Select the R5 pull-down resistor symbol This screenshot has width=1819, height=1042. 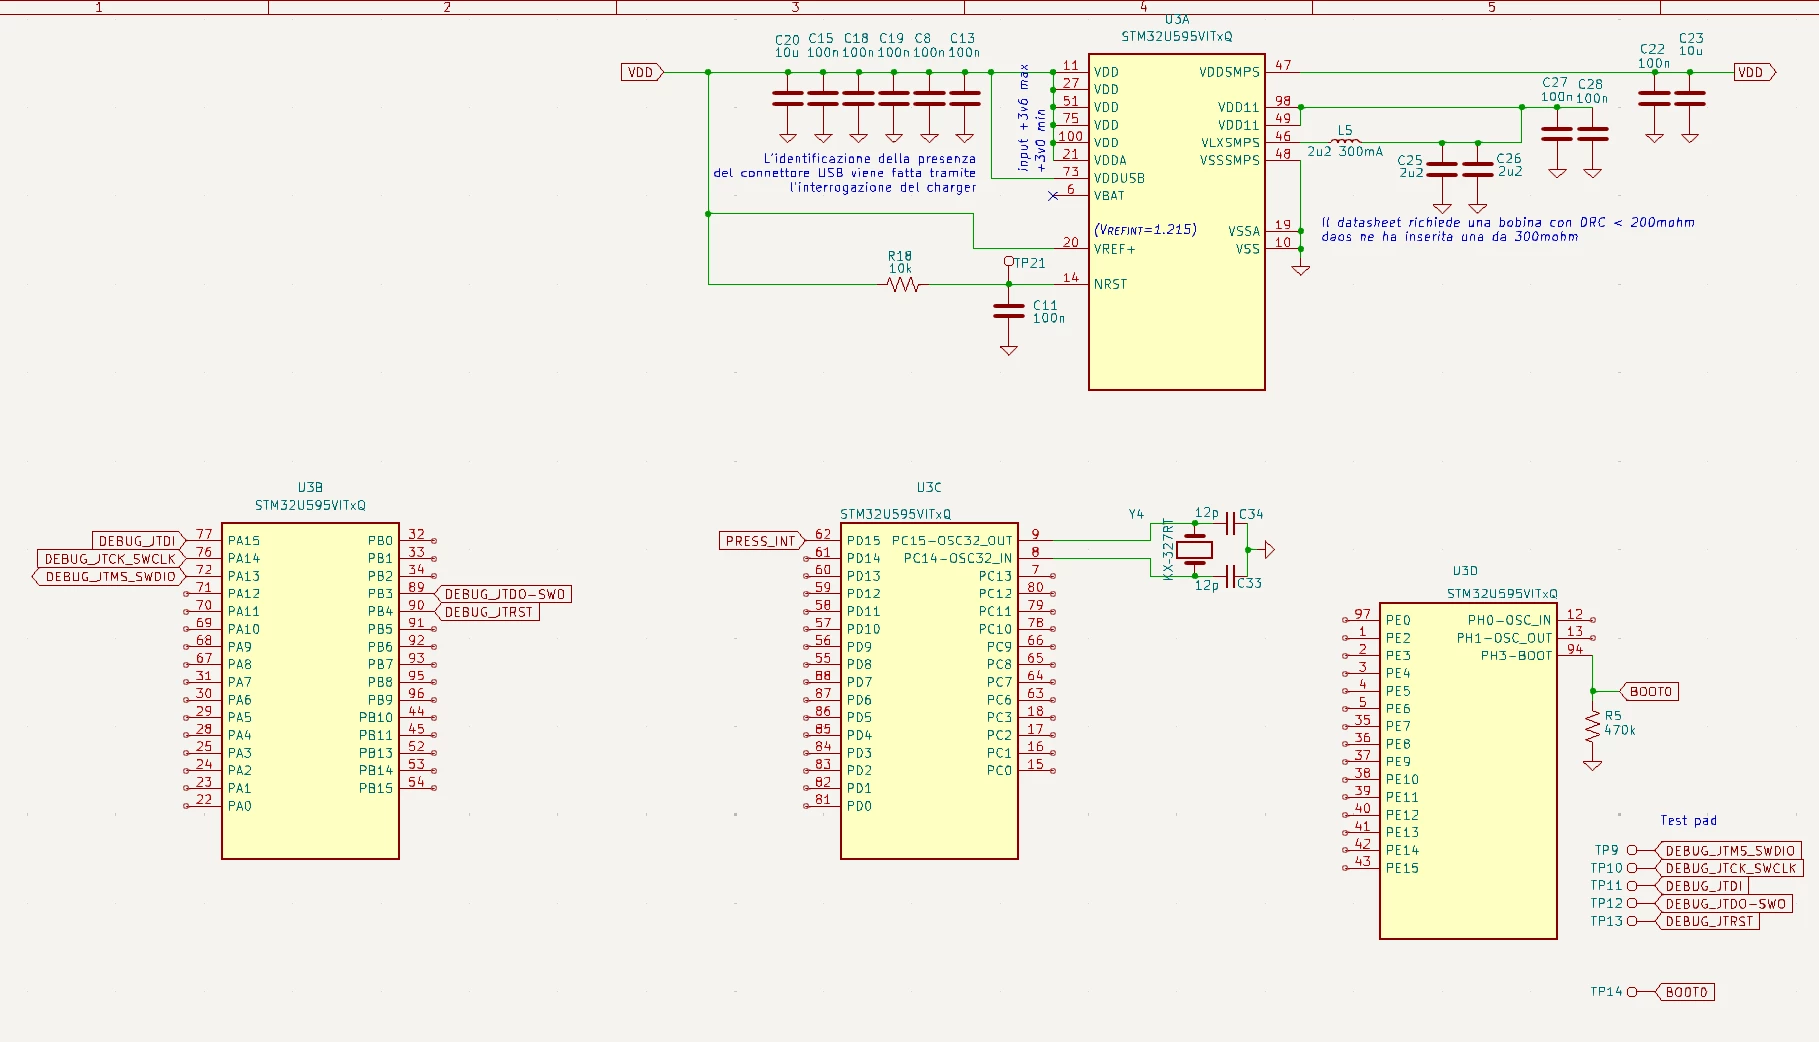tap(1593, 726)
